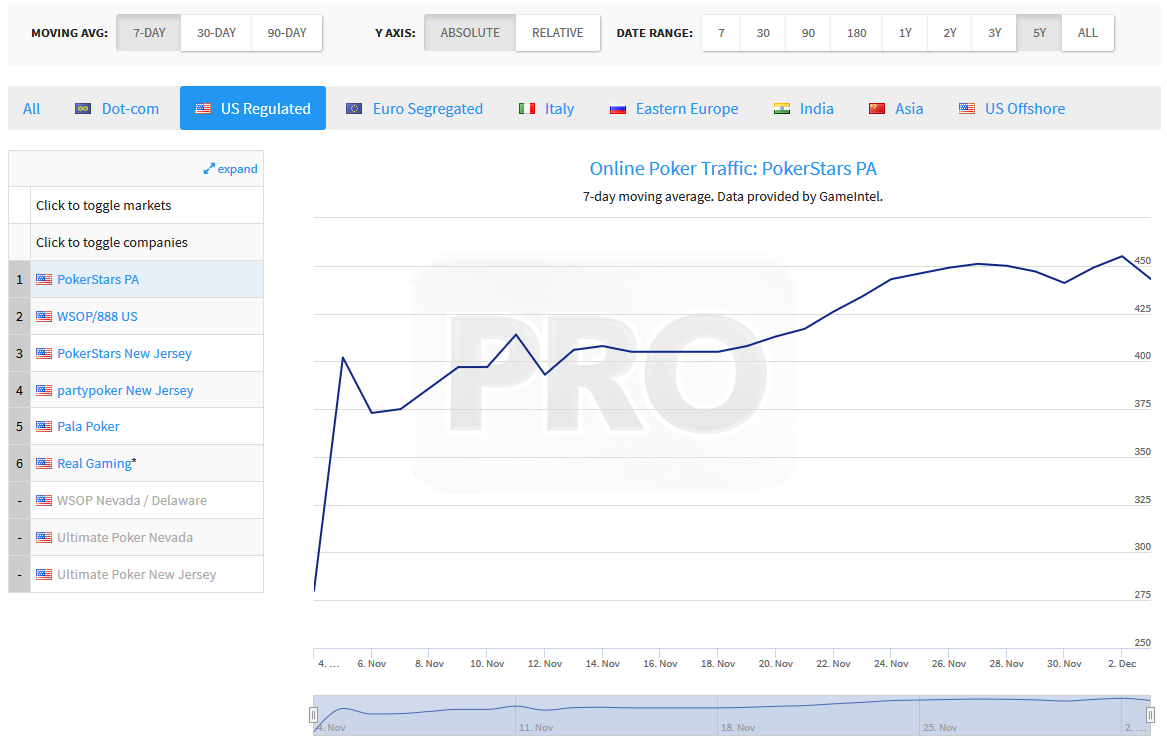Viewport: 1167px width, 751px height.
Task: Open the PokerStars New Jersey link
Action: point(124,354)
